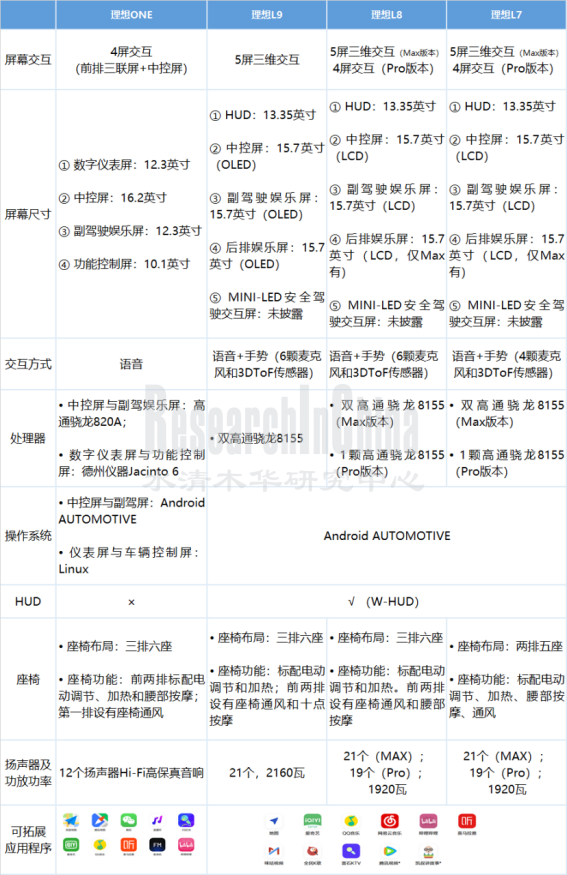Click the 屏幕交互 row label
Viewport: 567px width, 875px height.
coord(28,60)
